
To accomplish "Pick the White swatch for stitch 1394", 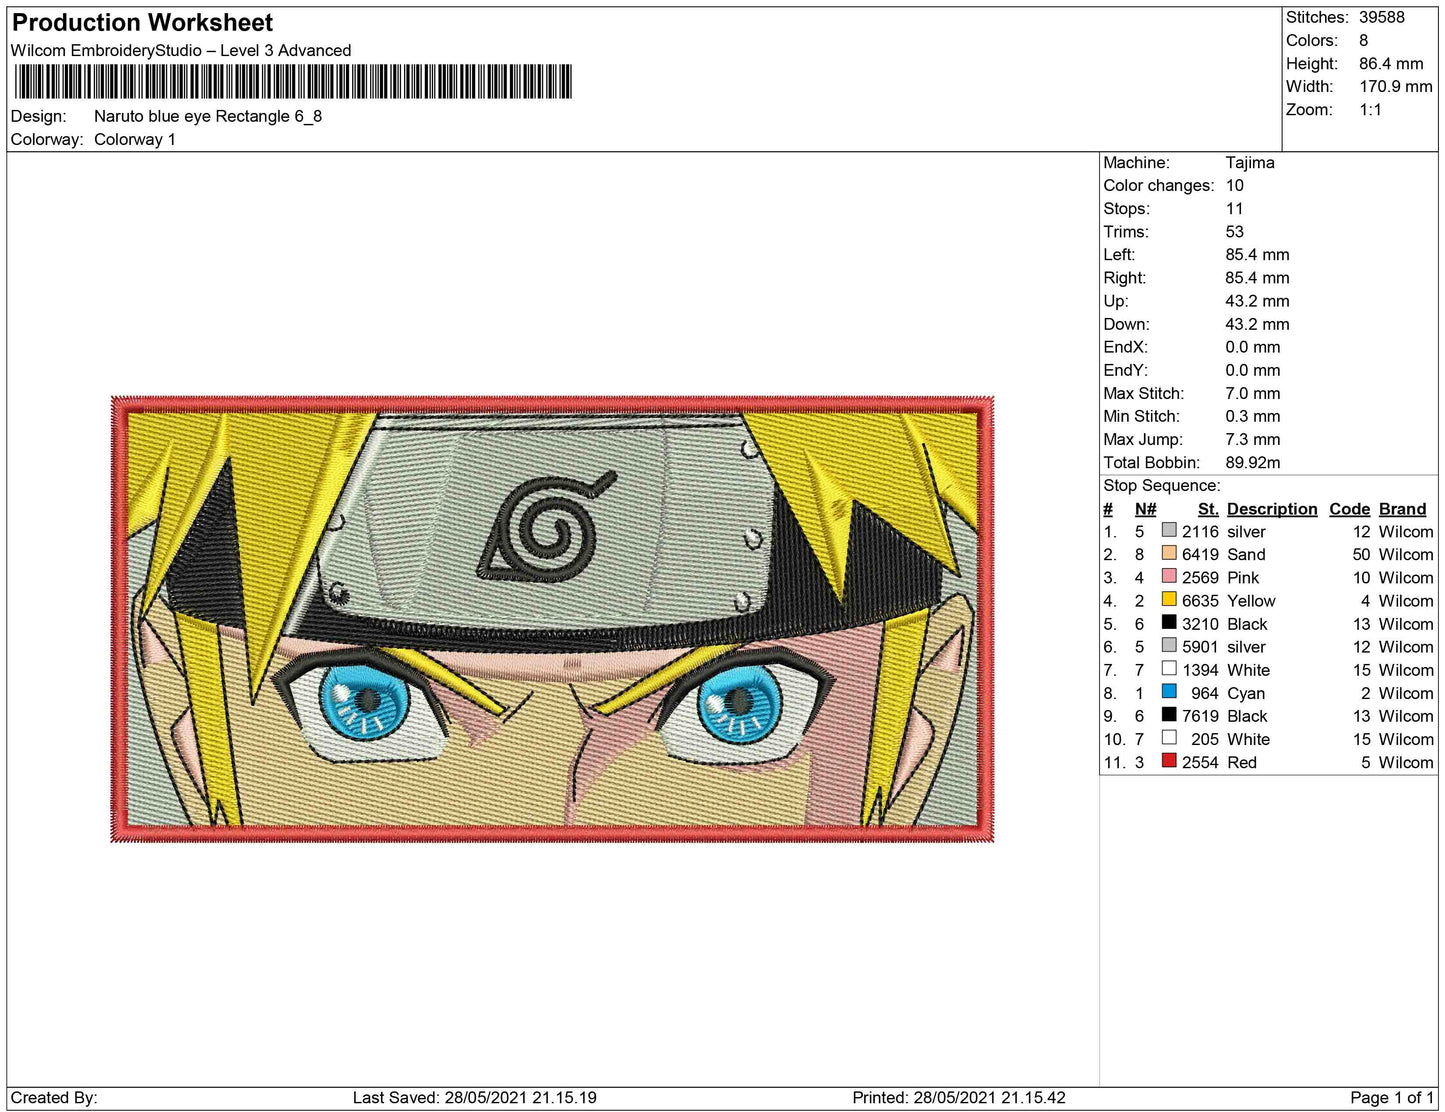I will pyautogui.click(x=1169, y=668).
